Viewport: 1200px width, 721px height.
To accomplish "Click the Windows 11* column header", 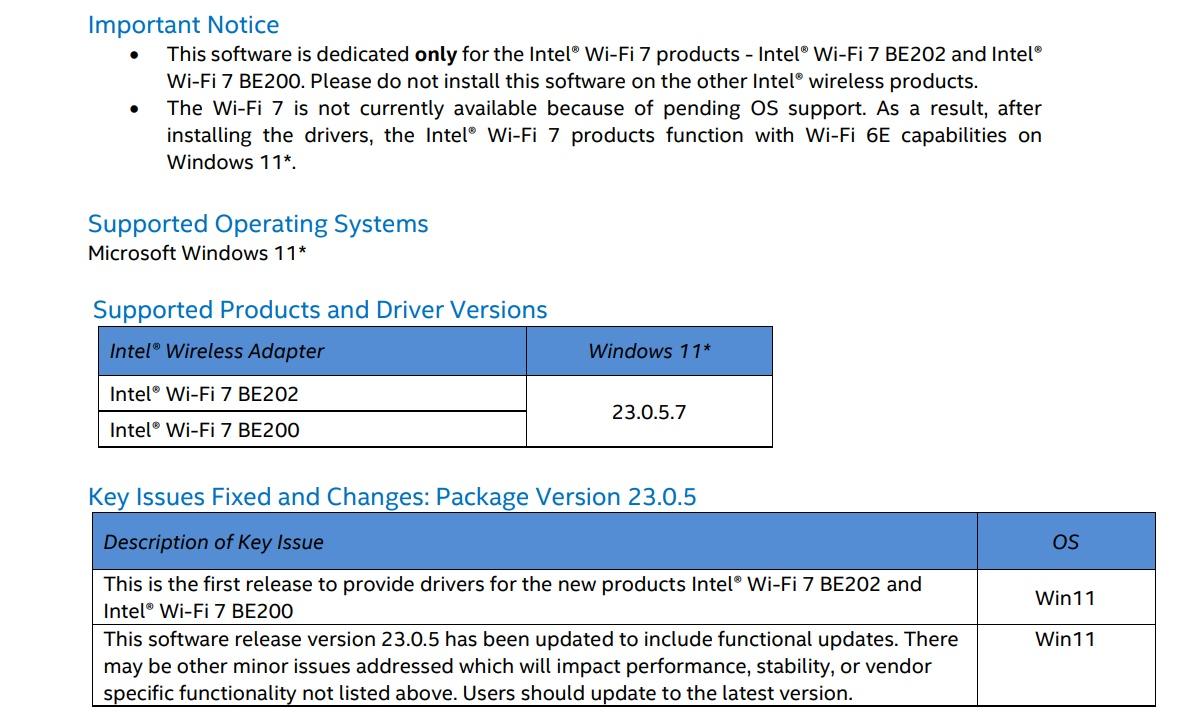I will (649, 351).
